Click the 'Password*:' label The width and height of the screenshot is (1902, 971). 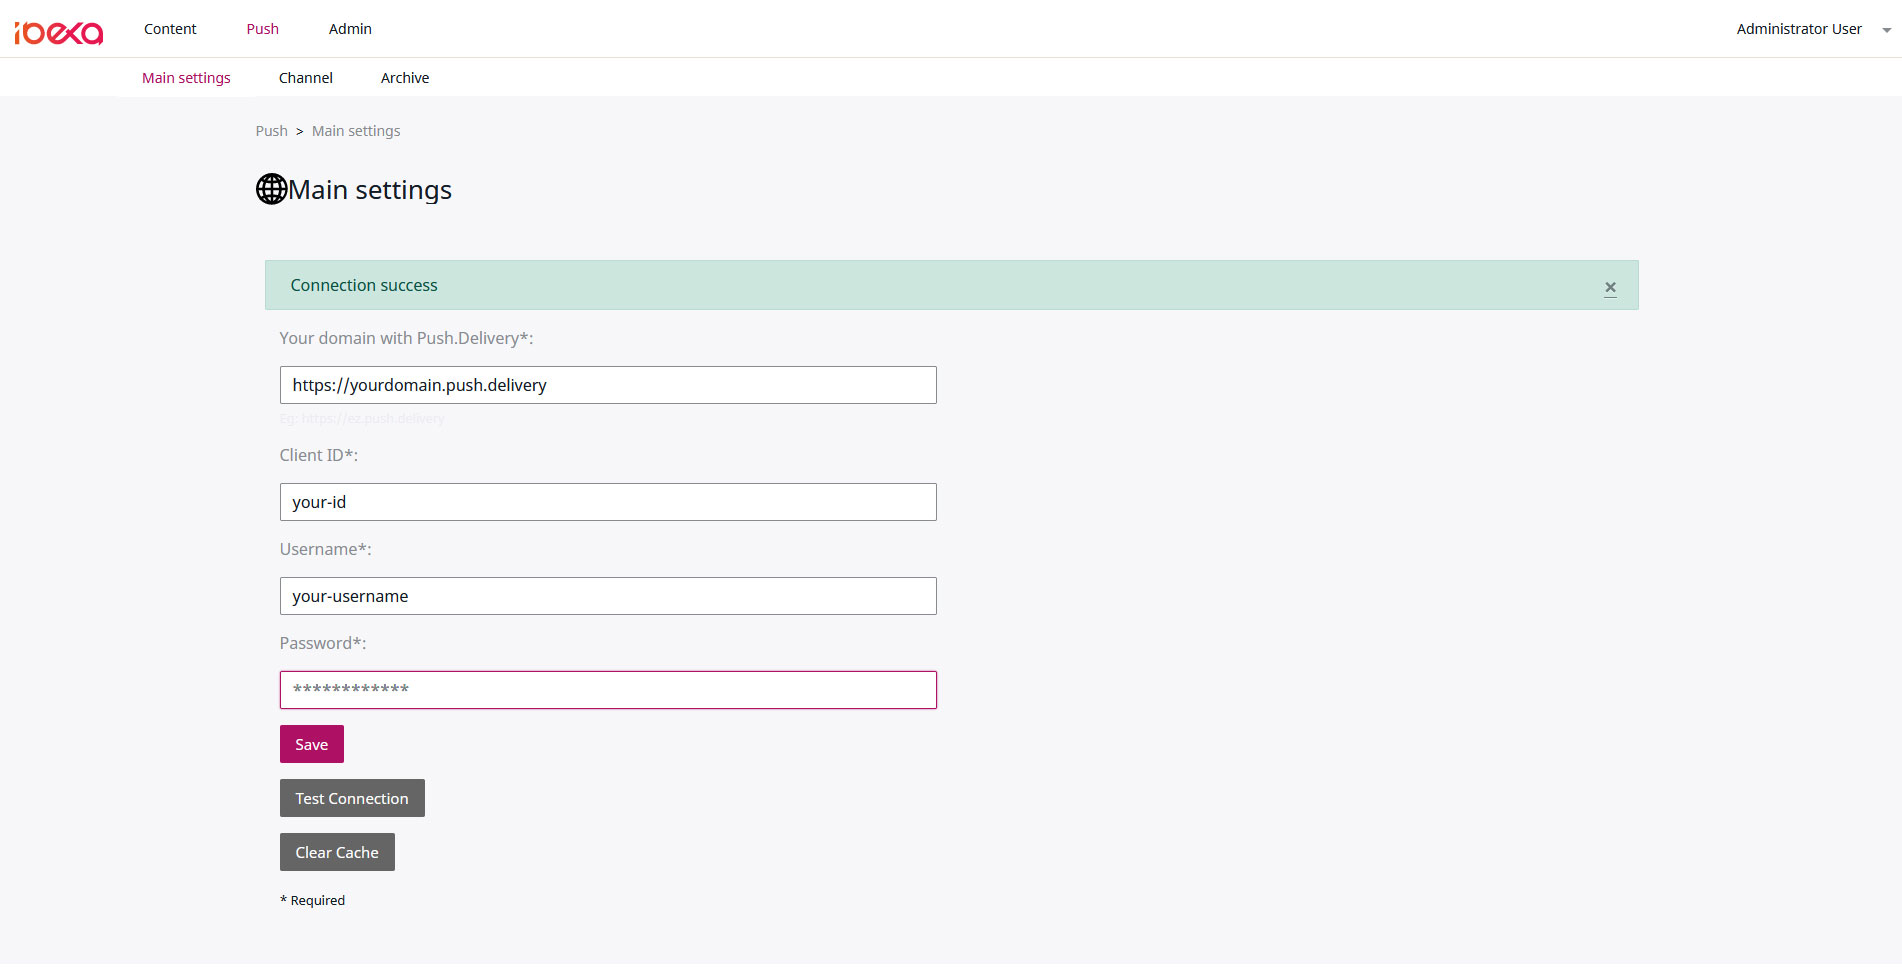[x=323, y=643]
